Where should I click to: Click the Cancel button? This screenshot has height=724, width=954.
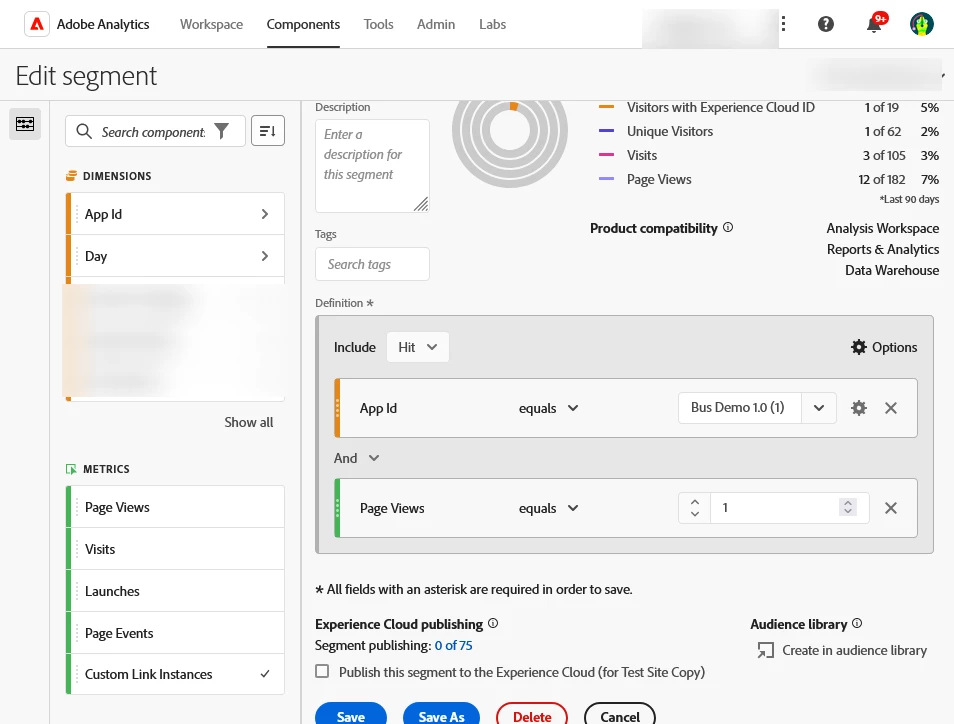click(620, 716)
